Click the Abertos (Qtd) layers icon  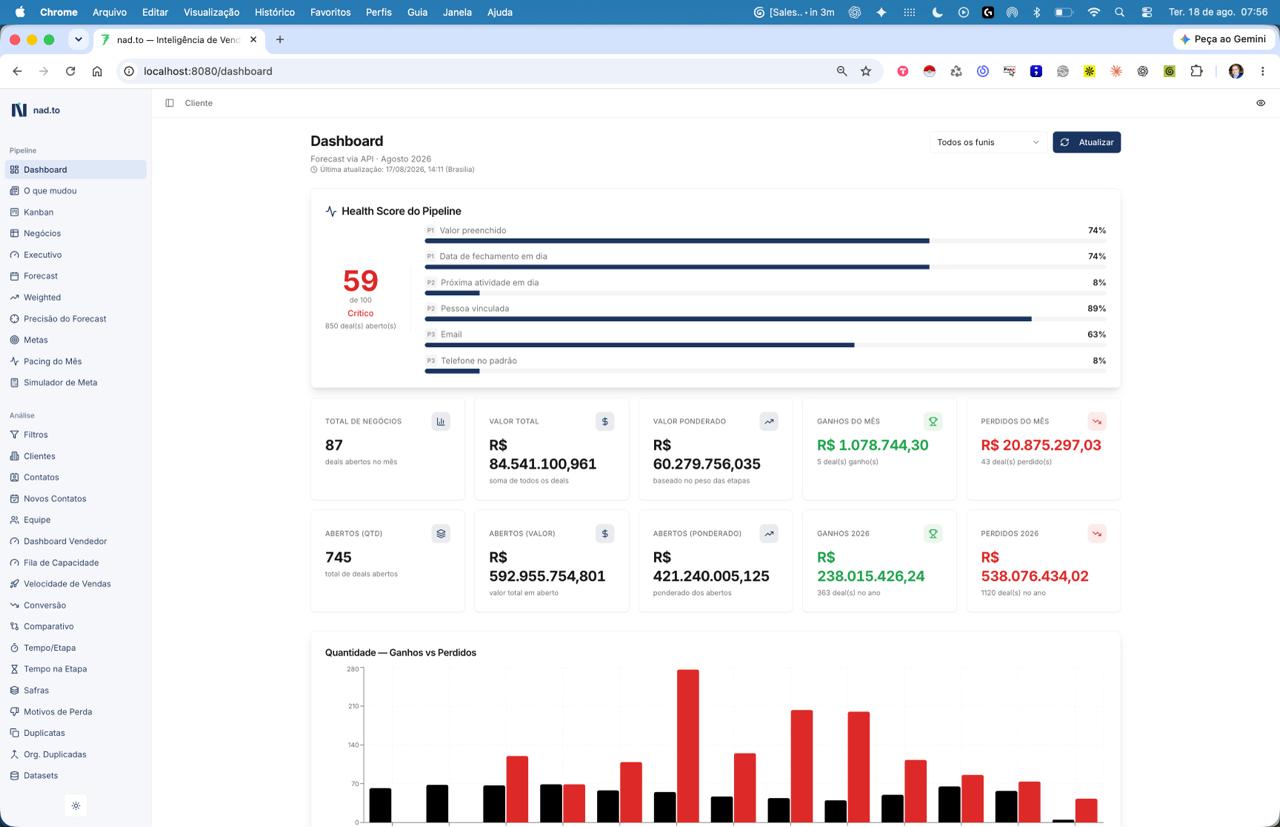441,534
